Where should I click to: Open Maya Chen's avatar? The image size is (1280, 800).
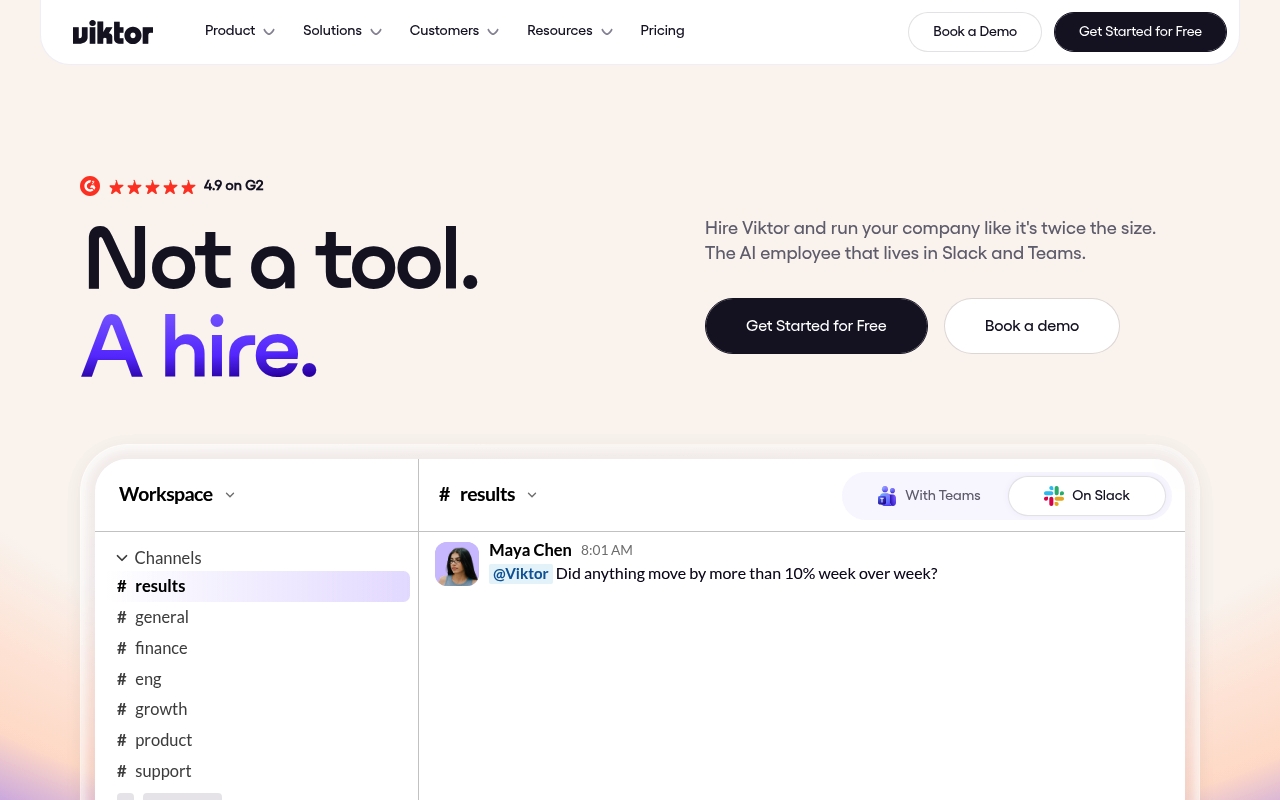coord(457,564)
